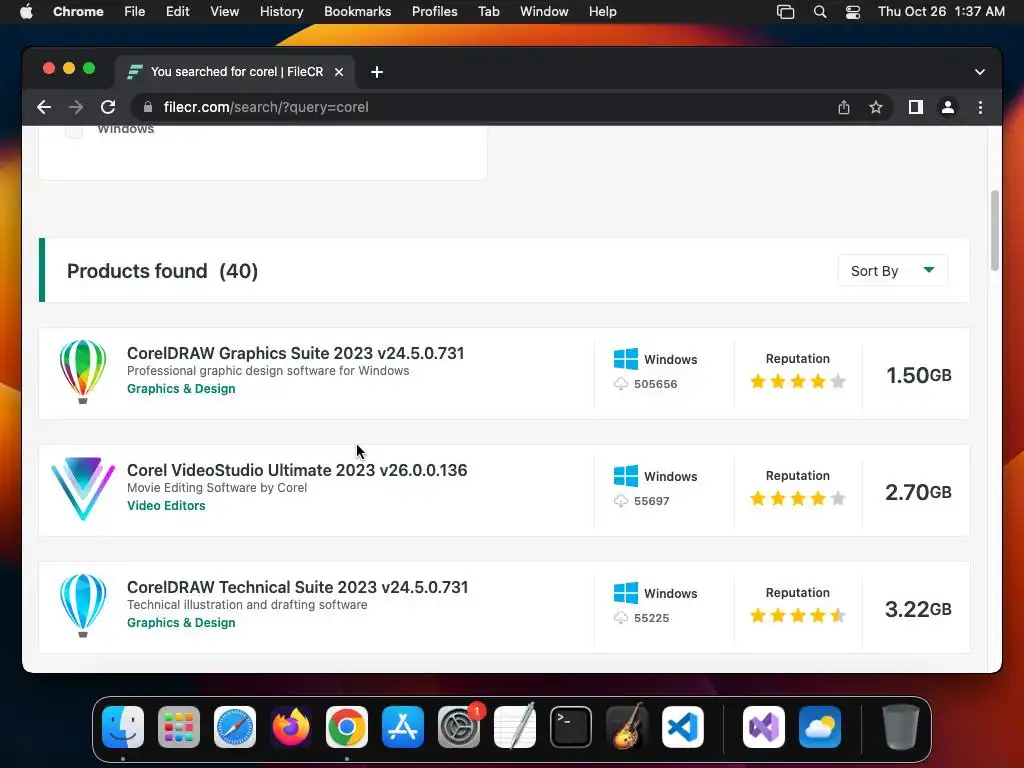Screen dimensions: 1024x768
Task: Open the share icon in address bar
Action: click(x=844, y=107)
